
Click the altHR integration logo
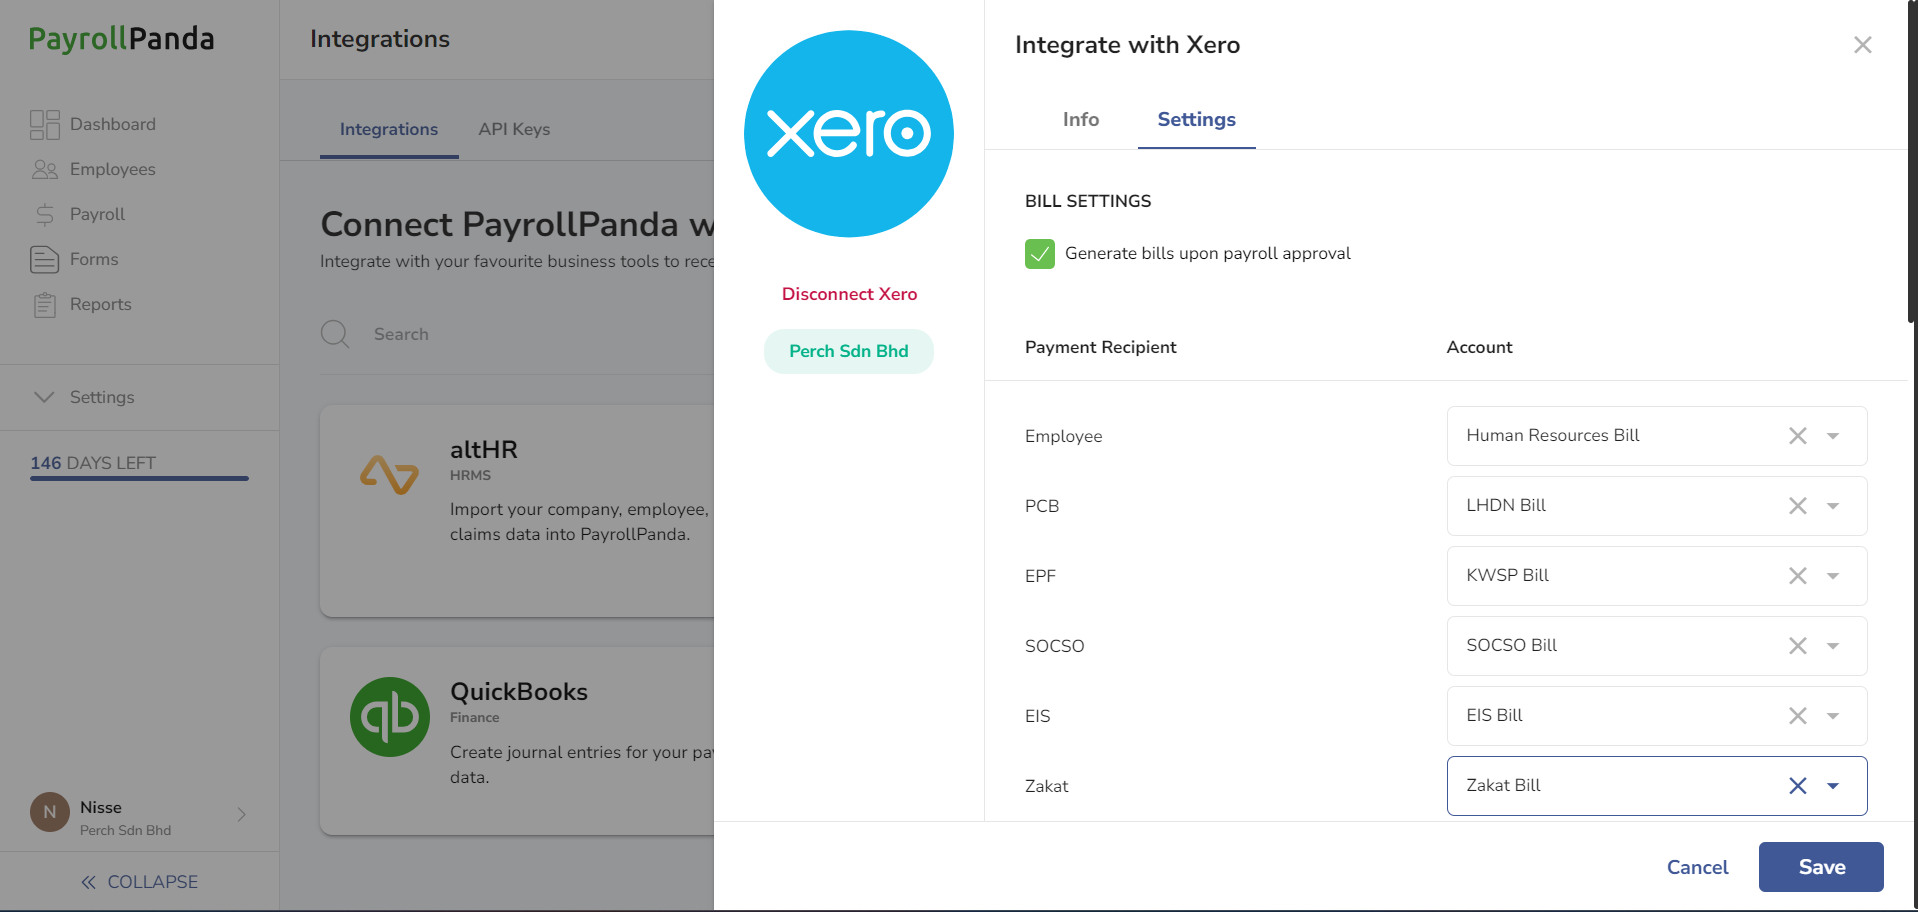tap(390, 475)
